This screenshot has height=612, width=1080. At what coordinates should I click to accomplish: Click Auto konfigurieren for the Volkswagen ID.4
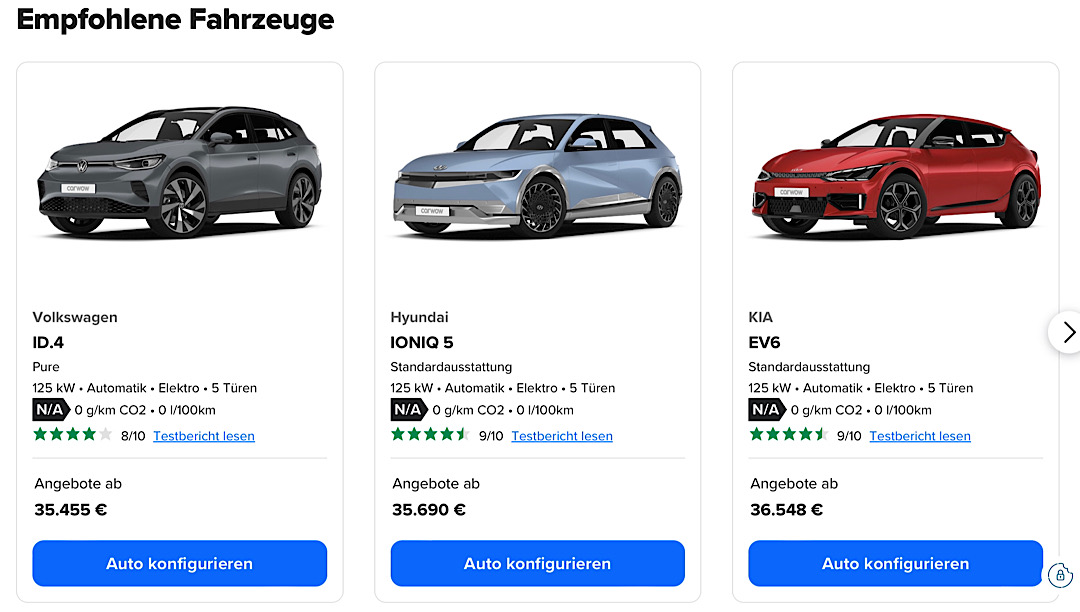pos(179,563)
